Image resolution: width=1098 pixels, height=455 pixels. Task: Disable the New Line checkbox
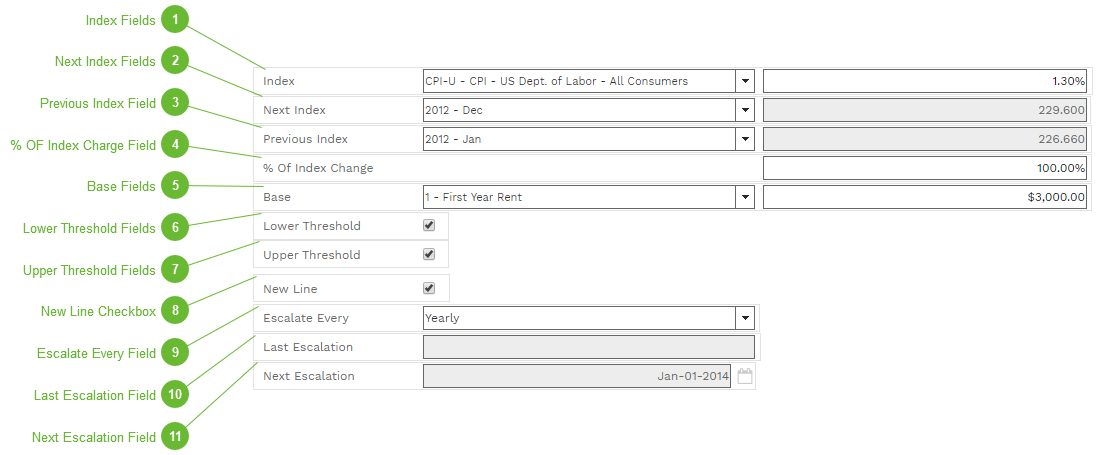coord(429,289)
